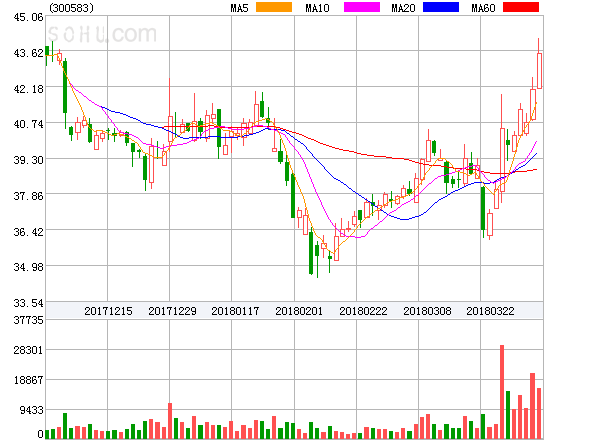This screenshot has width=600, height=440.
Task: Click the magenta MA10 legend swatch
Action: 357,8
